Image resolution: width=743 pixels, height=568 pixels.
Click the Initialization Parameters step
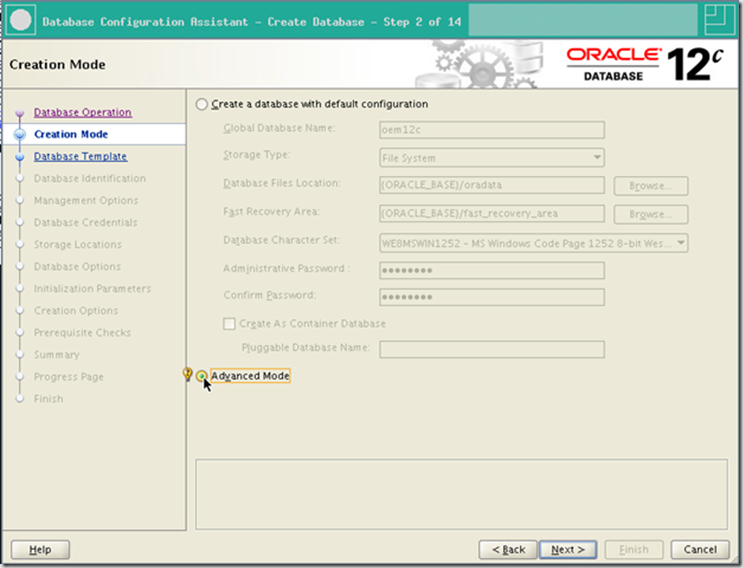92,289
